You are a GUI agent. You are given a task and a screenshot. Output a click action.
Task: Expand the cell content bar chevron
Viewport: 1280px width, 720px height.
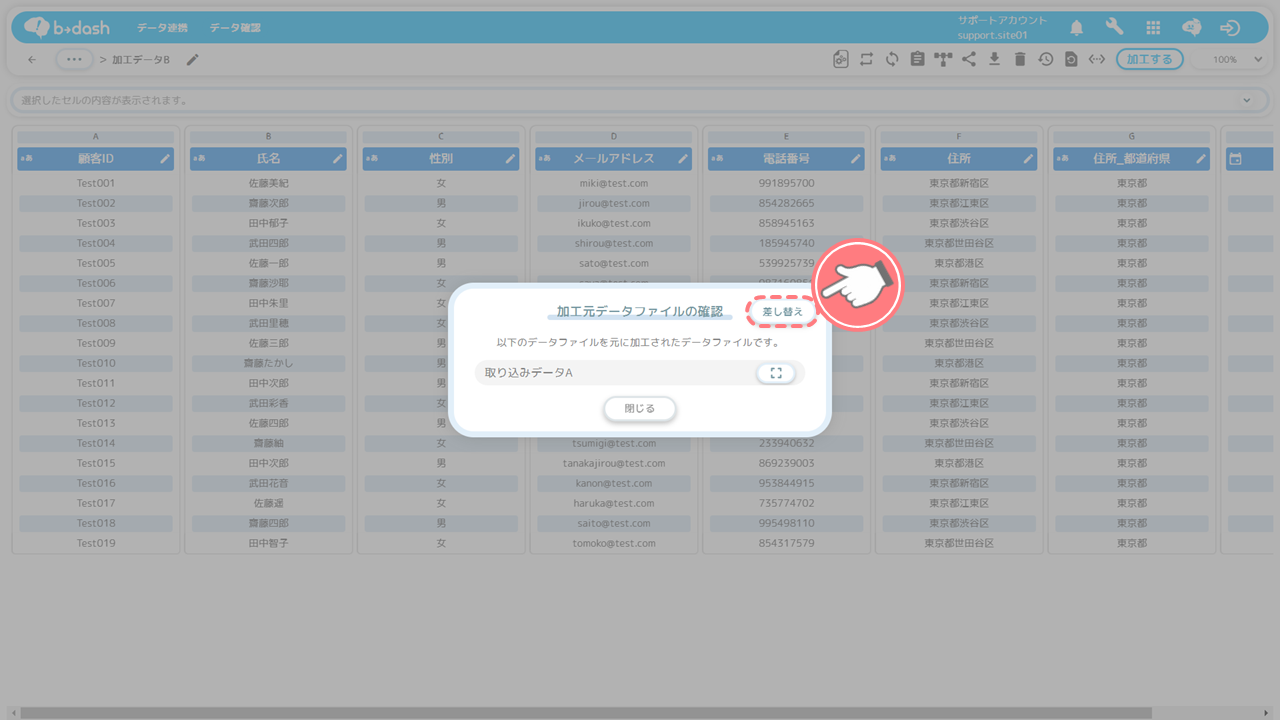(1246, 100)
